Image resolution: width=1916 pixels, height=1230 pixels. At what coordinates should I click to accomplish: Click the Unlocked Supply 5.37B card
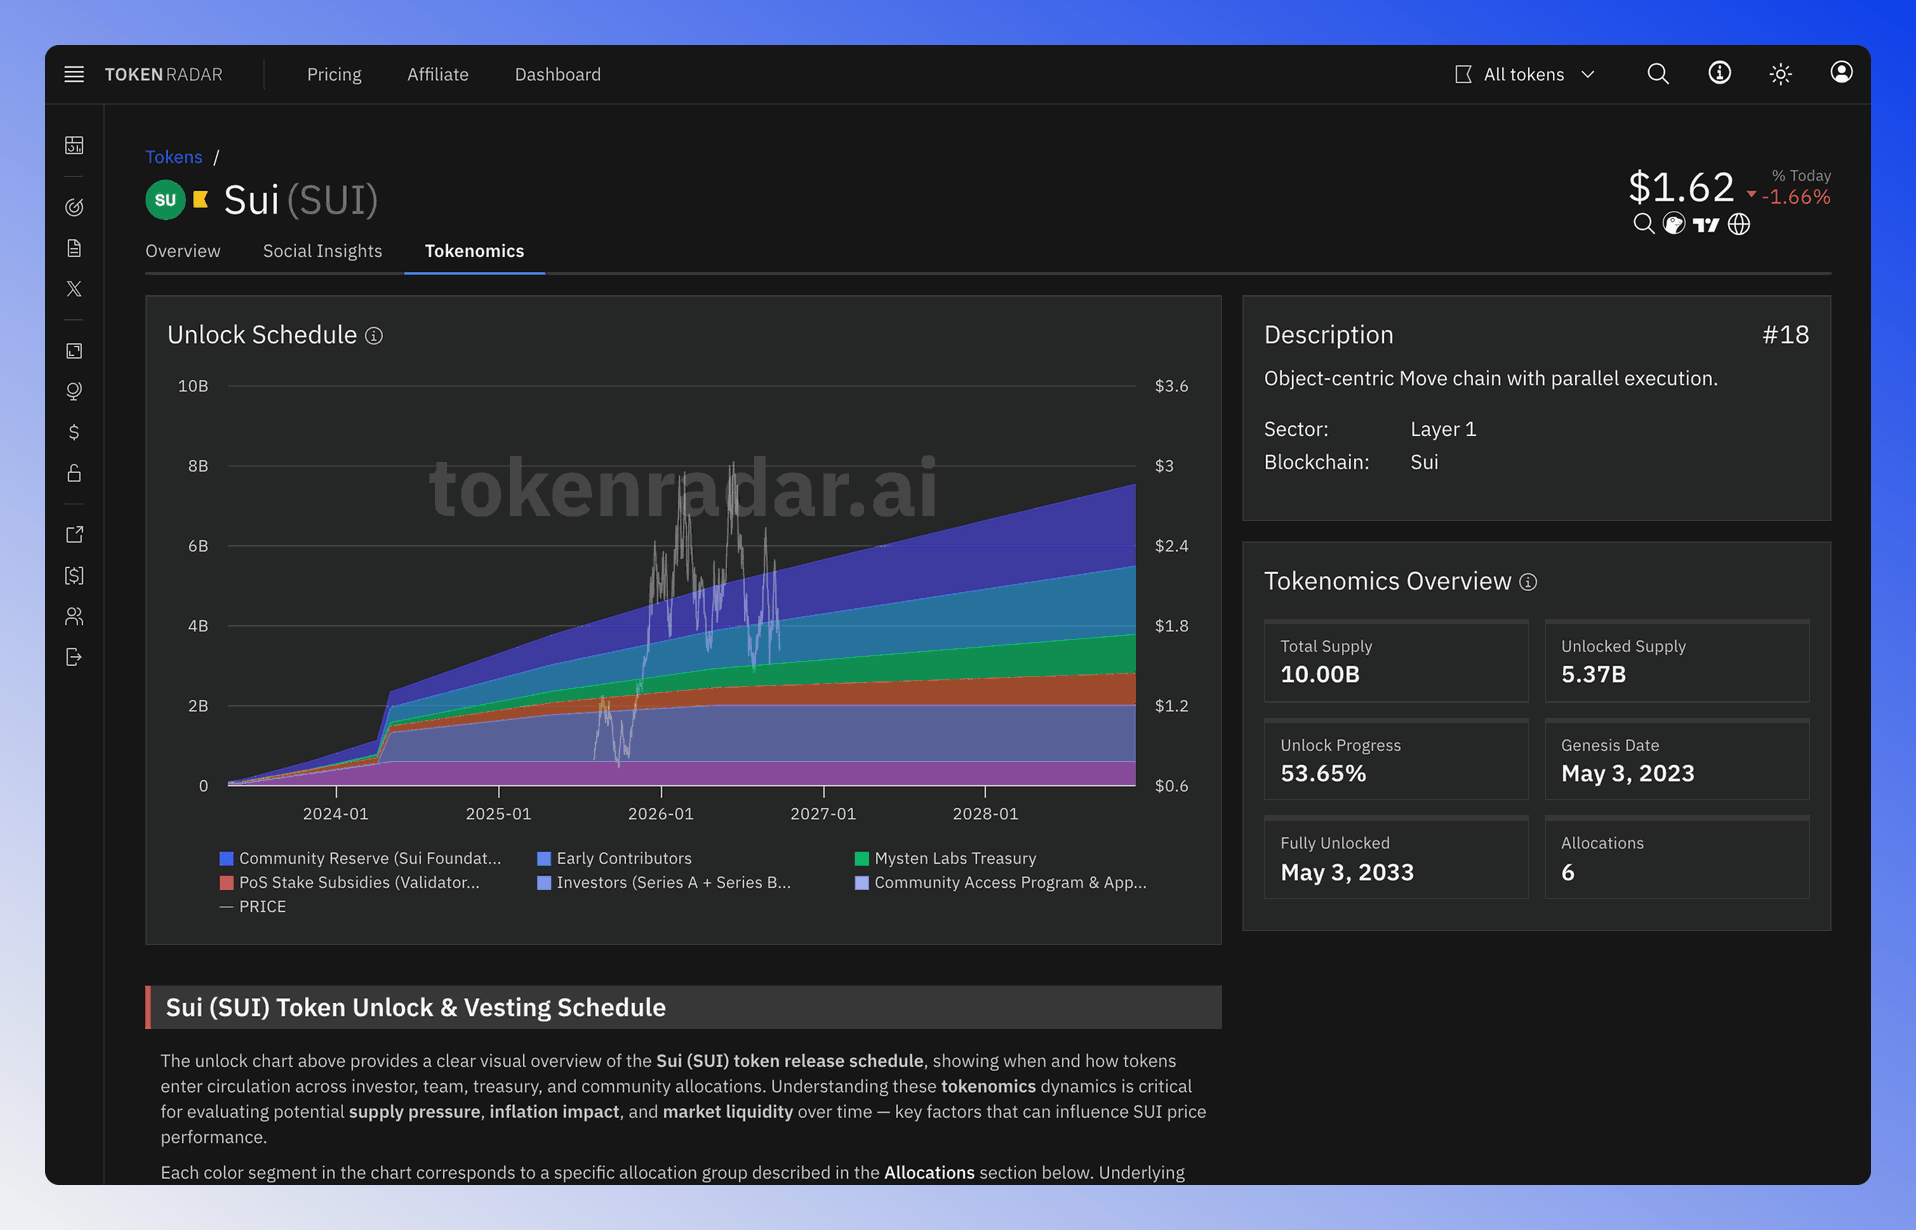point(1677,661)
